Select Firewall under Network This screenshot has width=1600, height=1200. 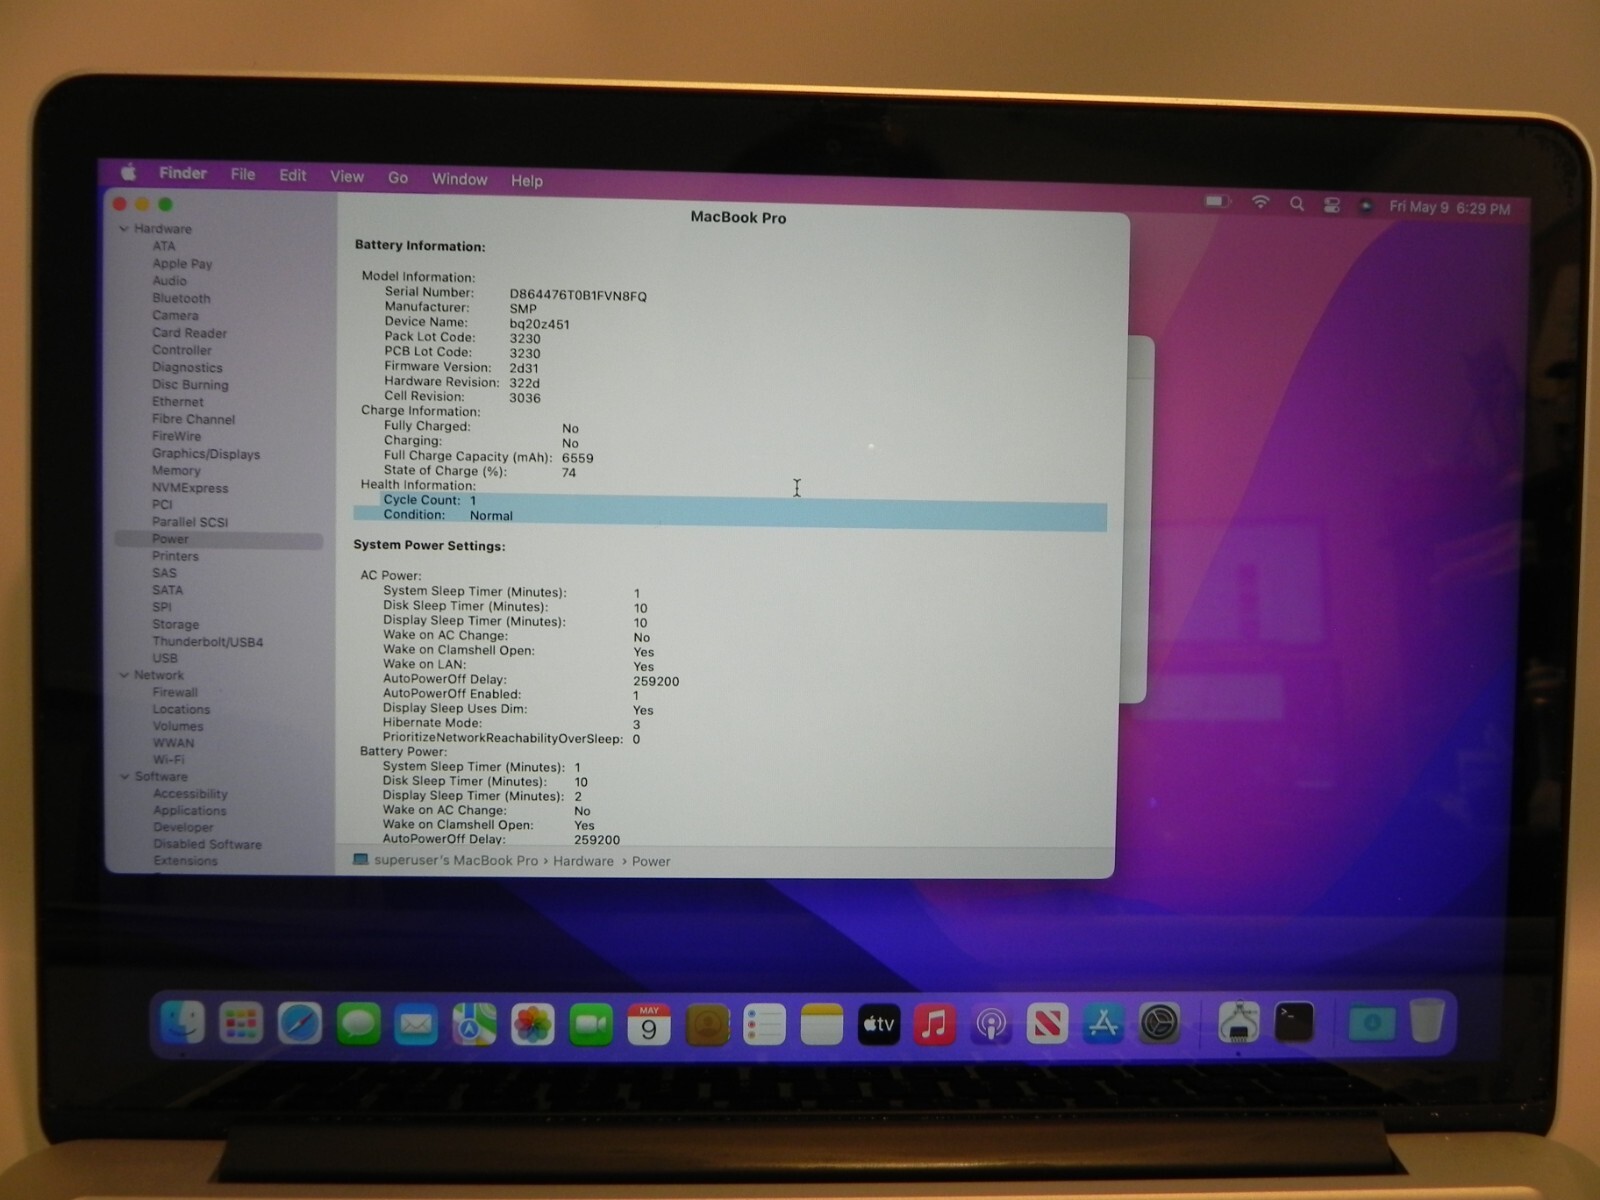coord(175,692)
